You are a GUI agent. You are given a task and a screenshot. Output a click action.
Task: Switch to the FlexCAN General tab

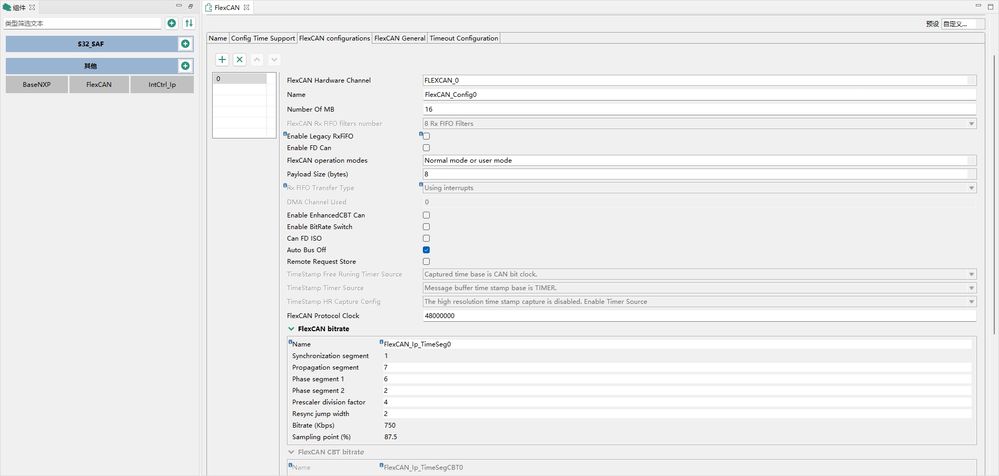click(x=400, y=38)
